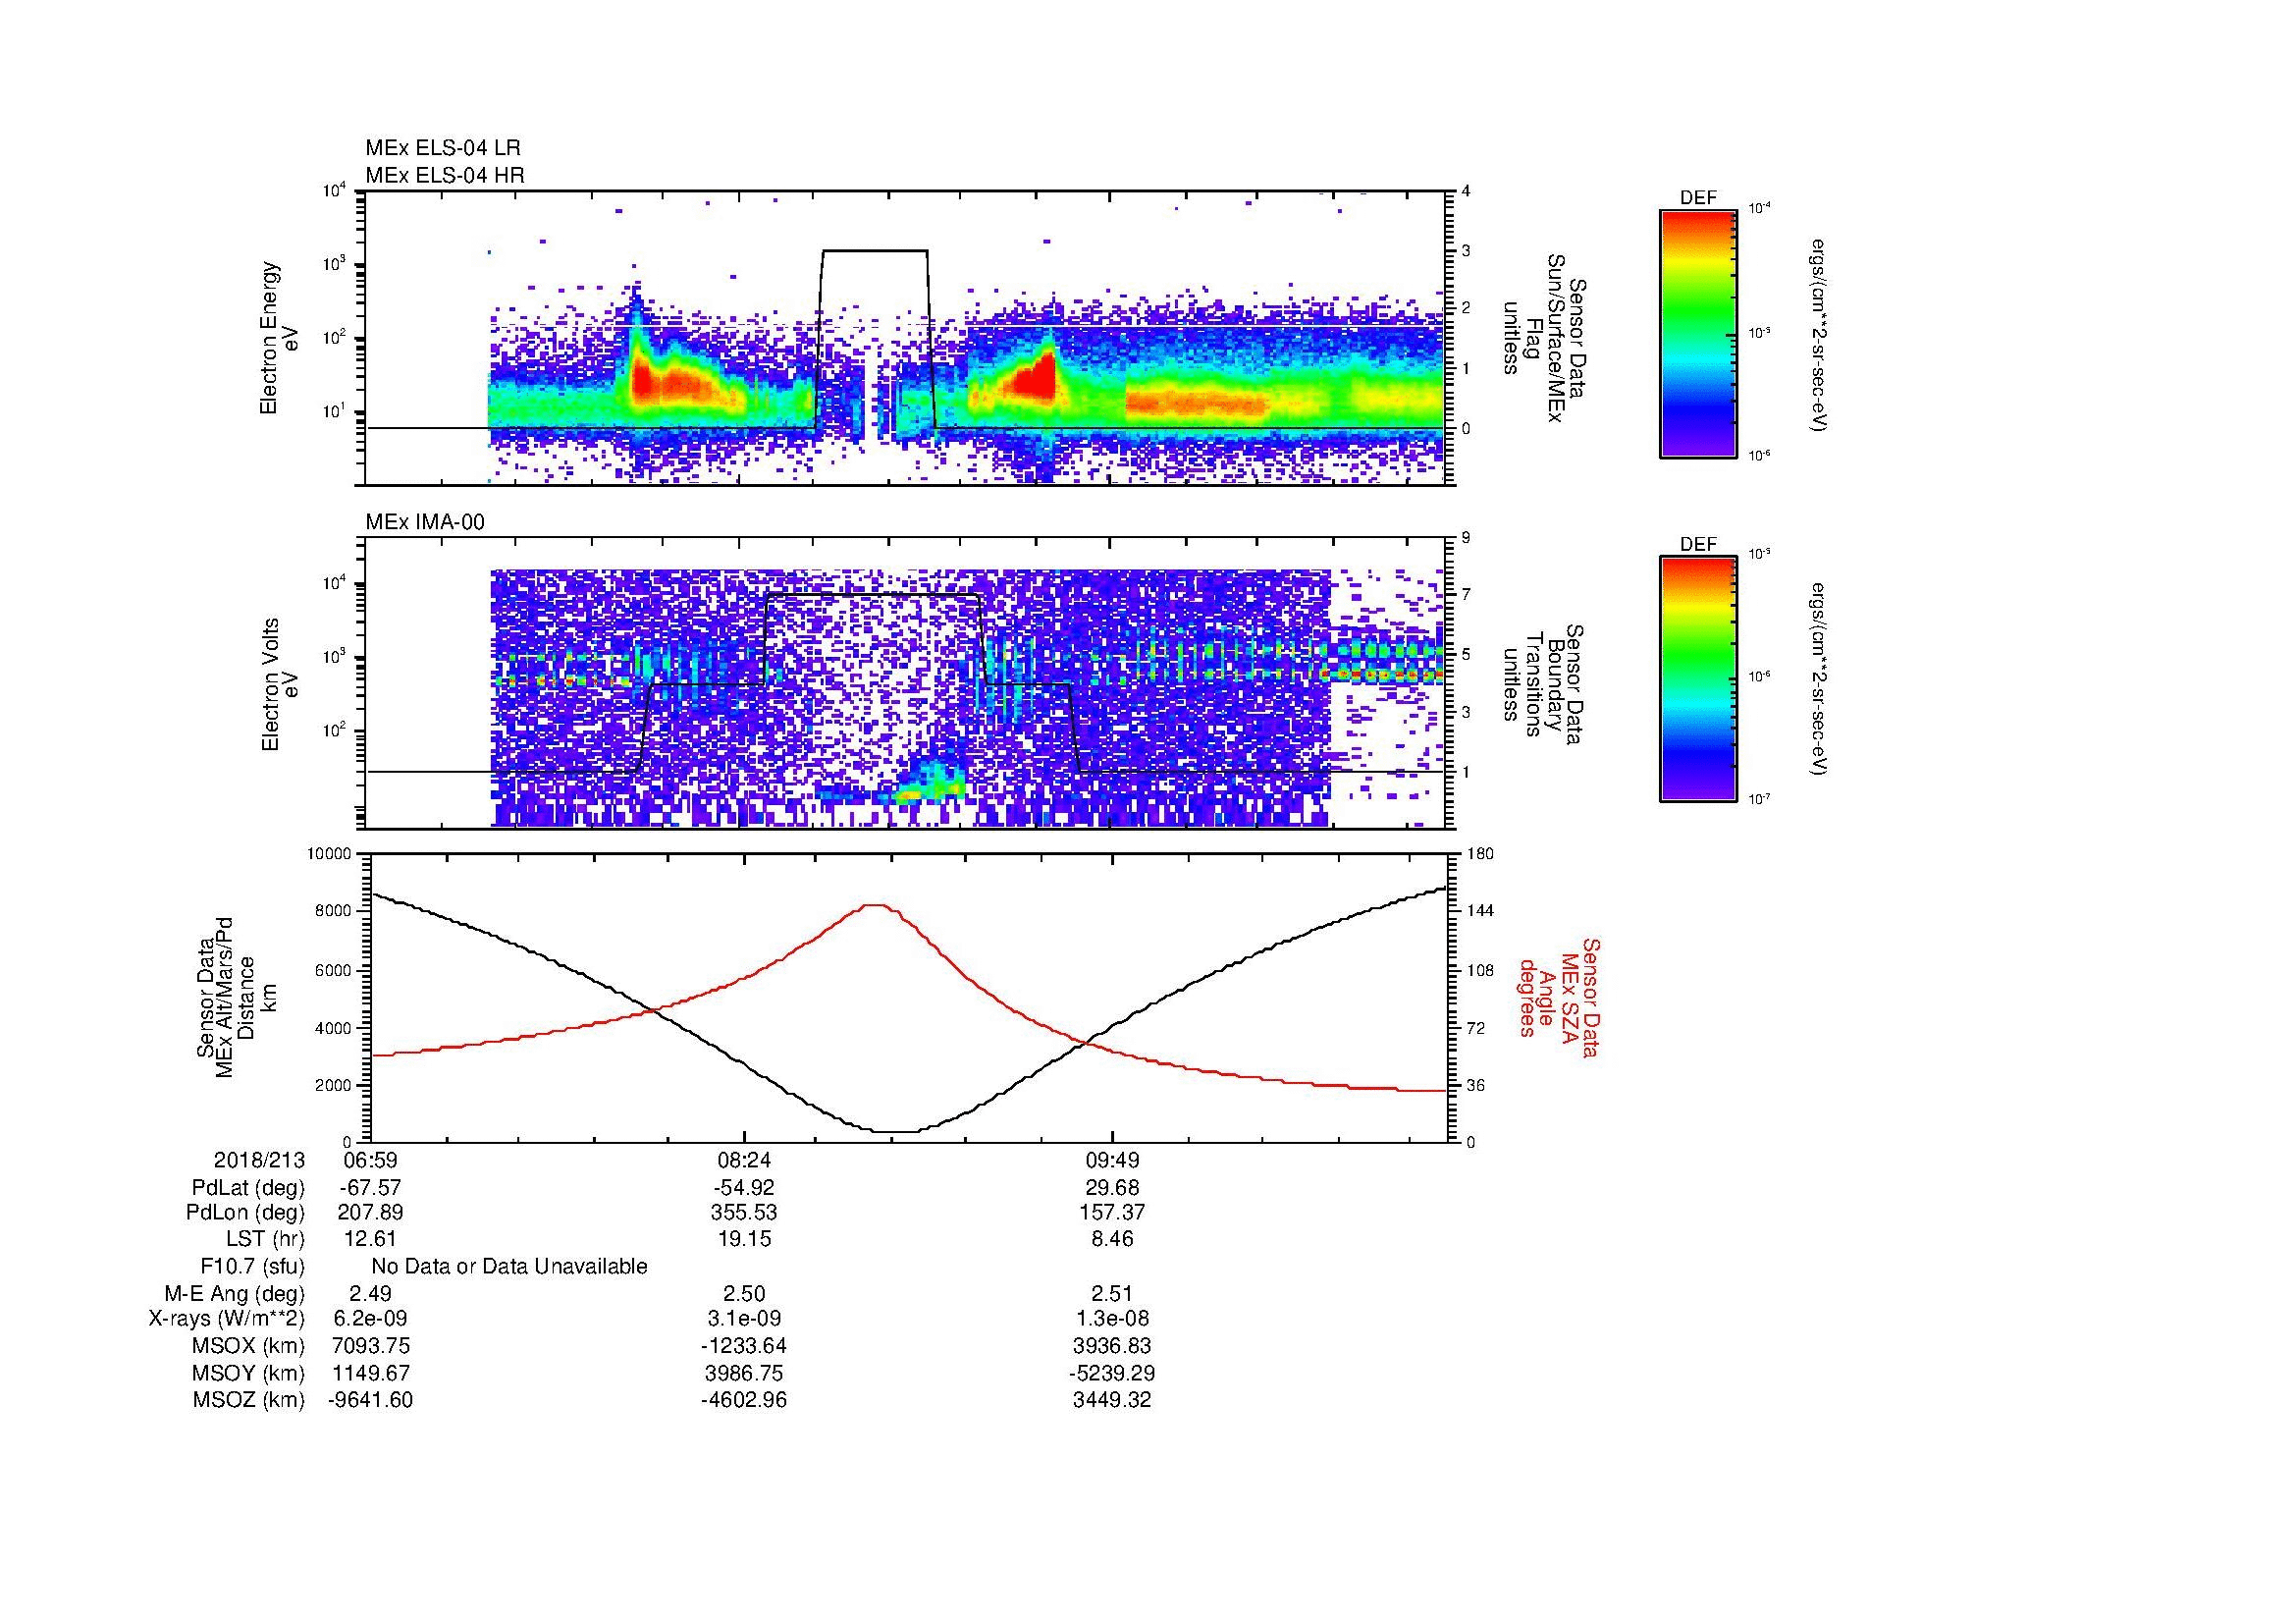Click the 'F10.7 (sfu)' row label
Image resolution: width=2296 pixels, height=1623 pixels.
coord(252,1268)
